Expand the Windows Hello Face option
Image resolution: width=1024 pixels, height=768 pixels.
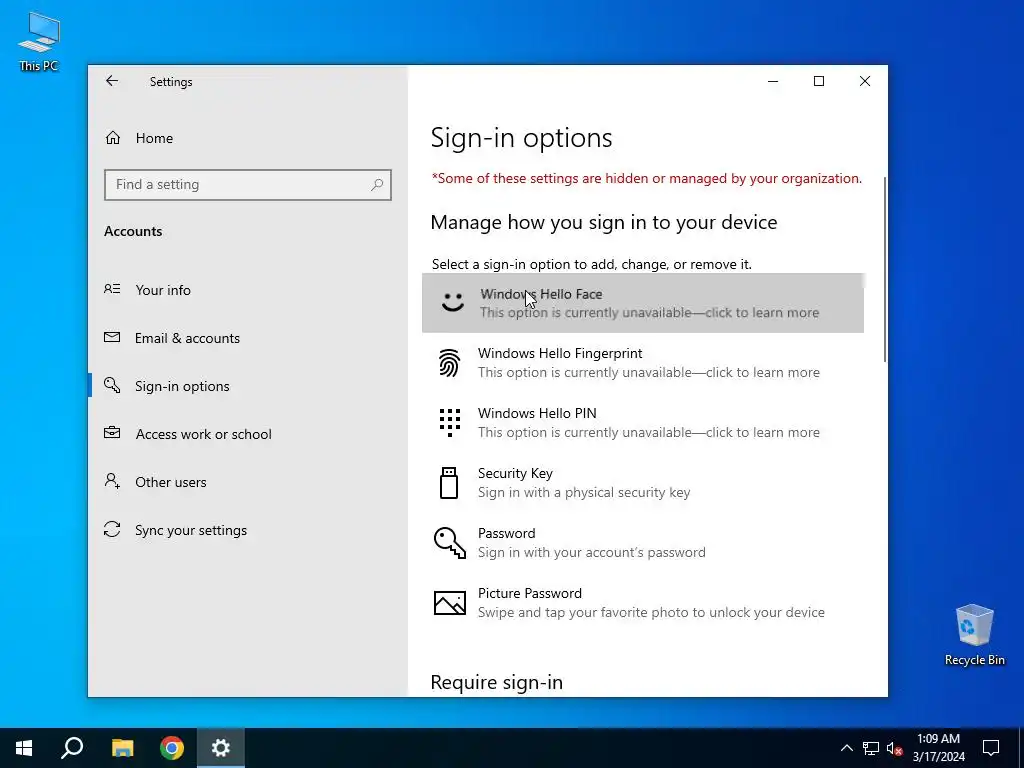tap(643, 303)
